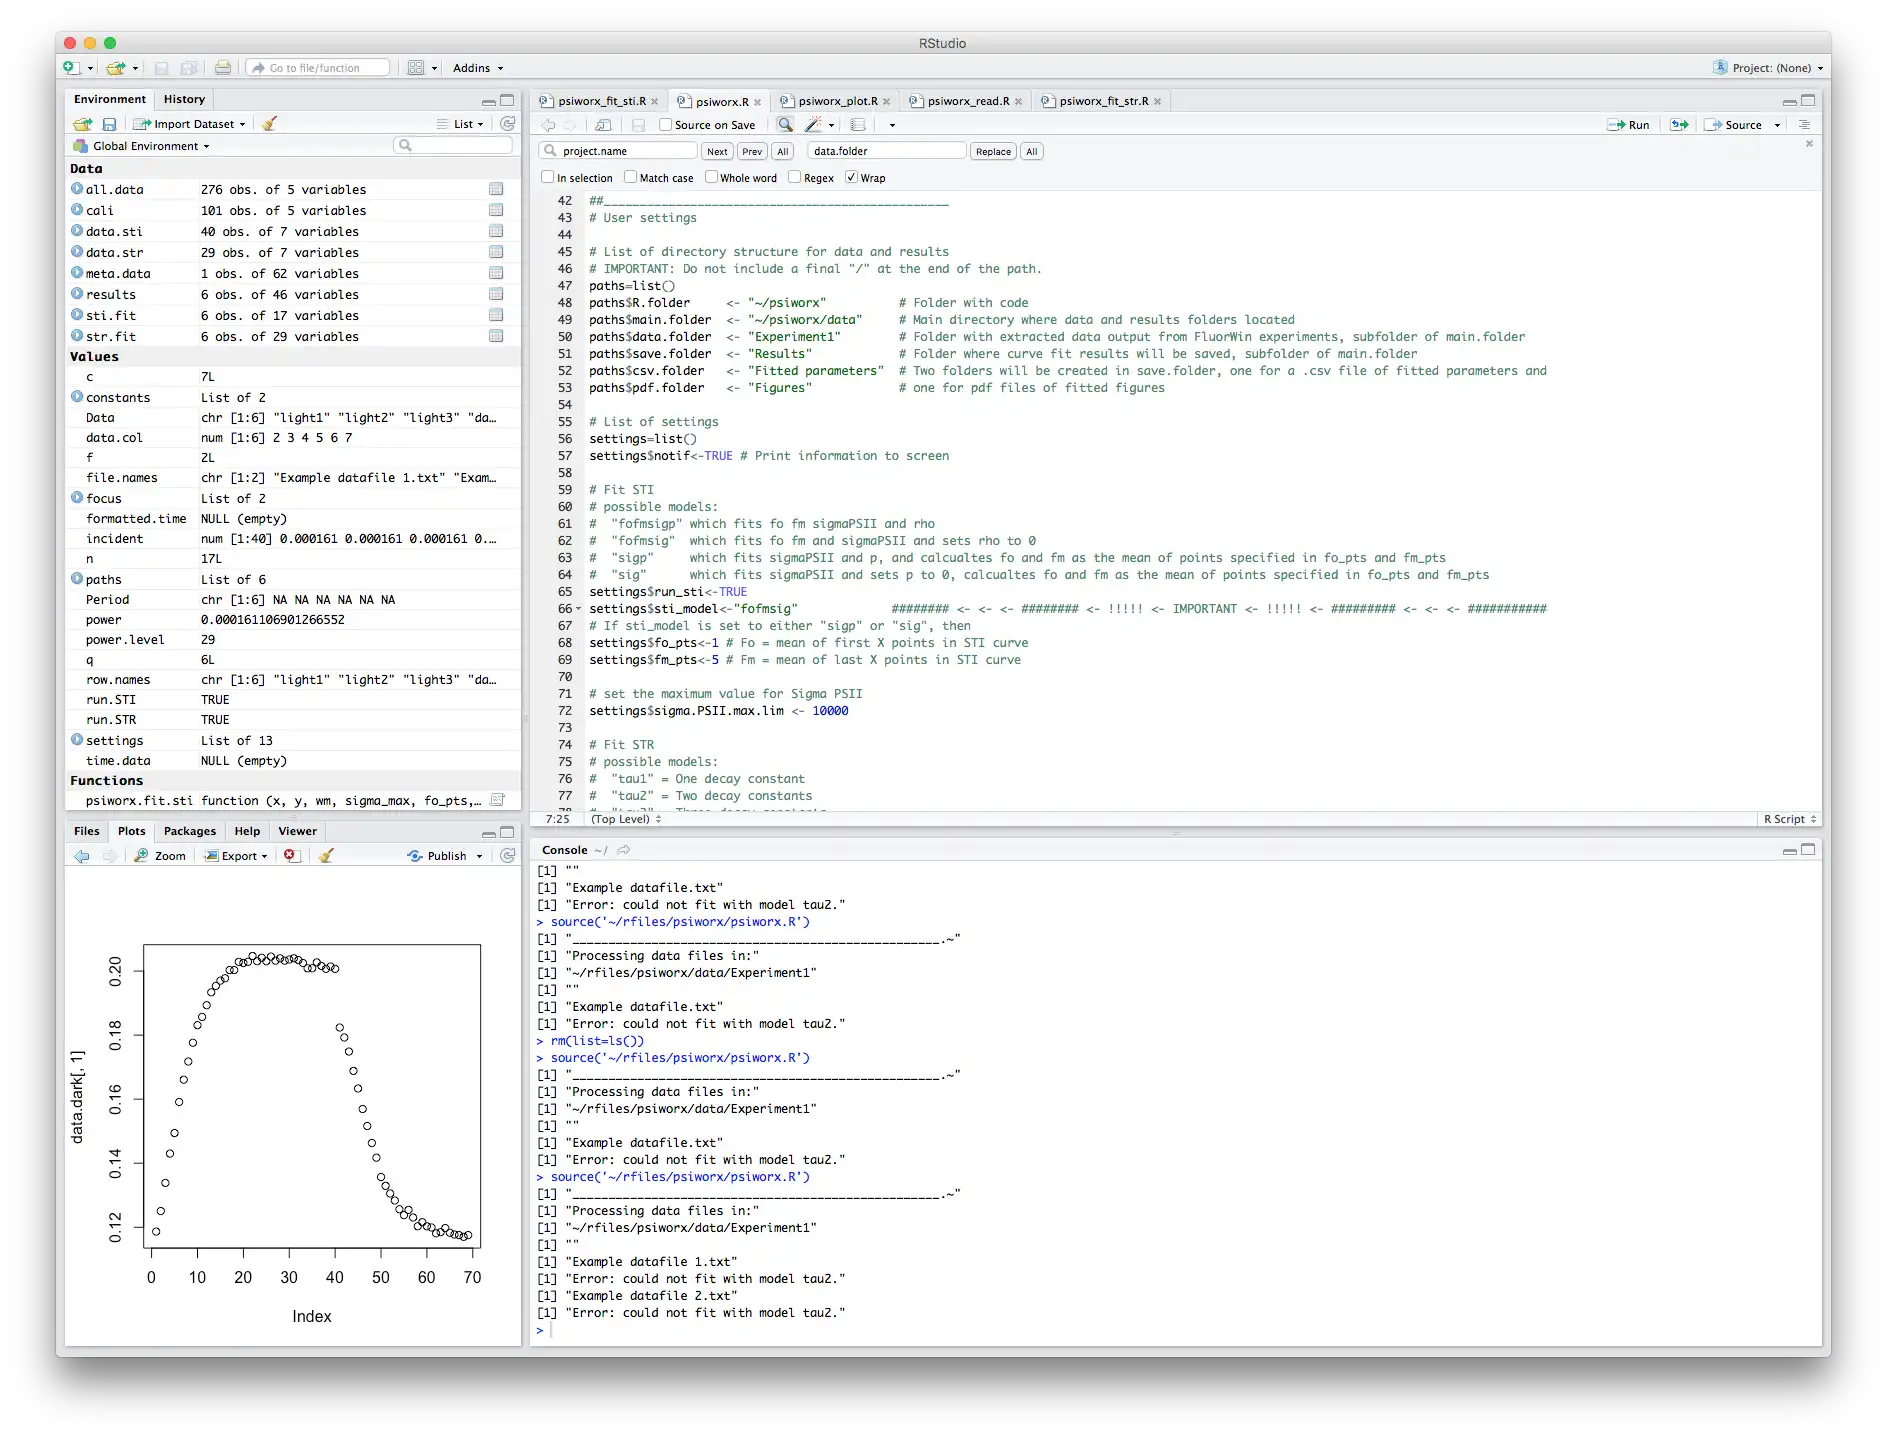Clear all plots with the broom icon

(326, 856)
